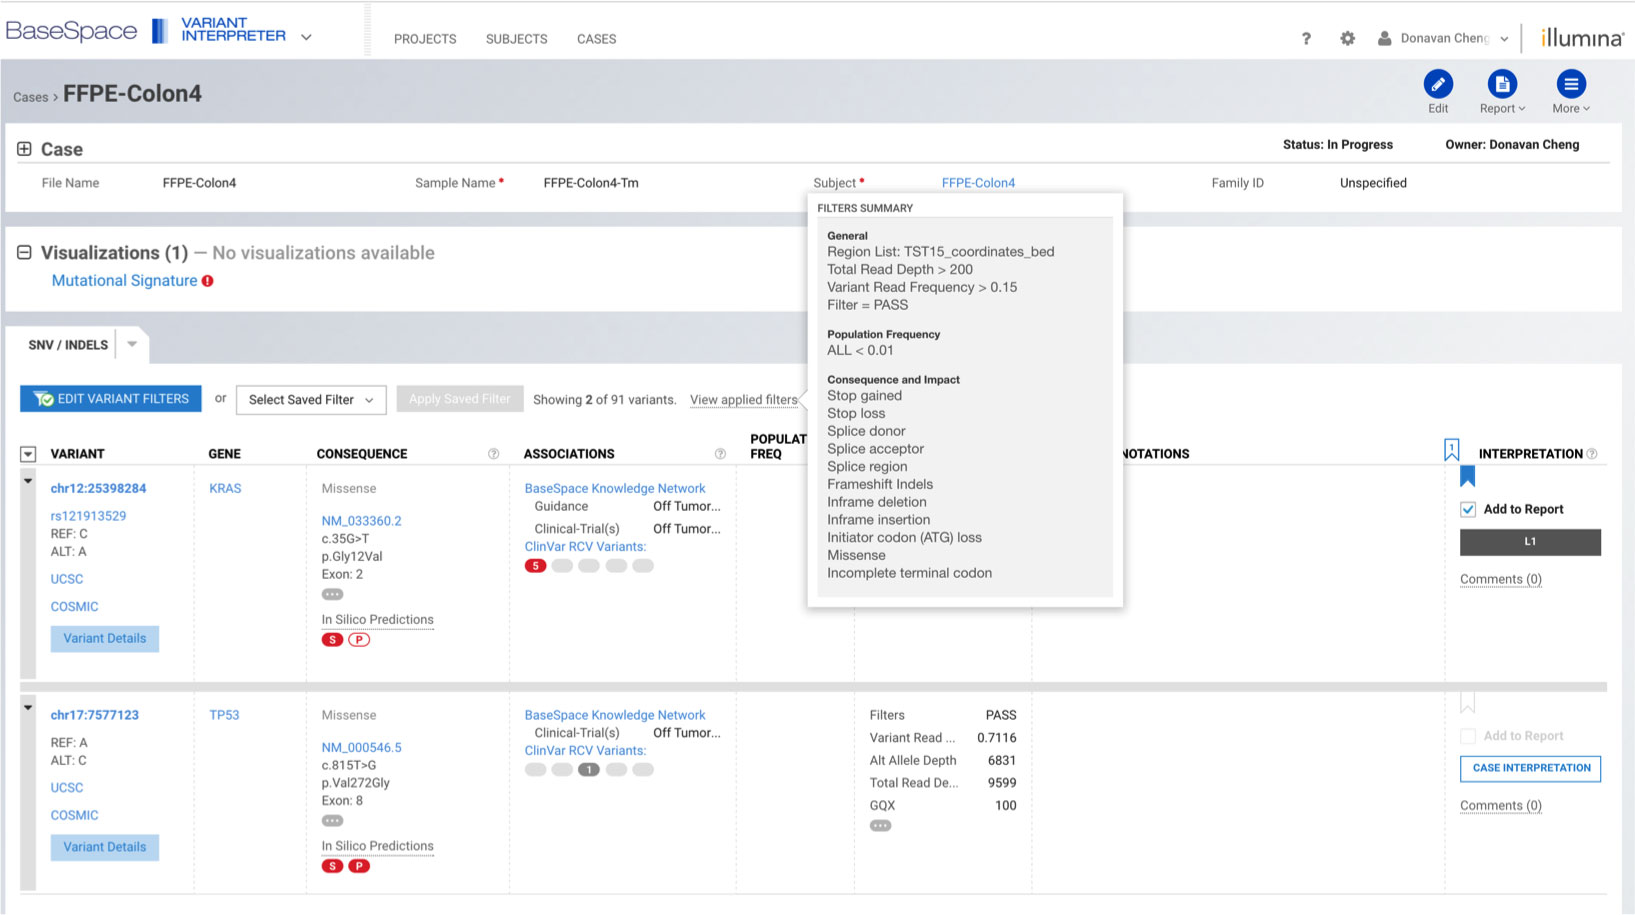
Task: Select the SNV / INDELS tab
Action: [x=68, y=345]
